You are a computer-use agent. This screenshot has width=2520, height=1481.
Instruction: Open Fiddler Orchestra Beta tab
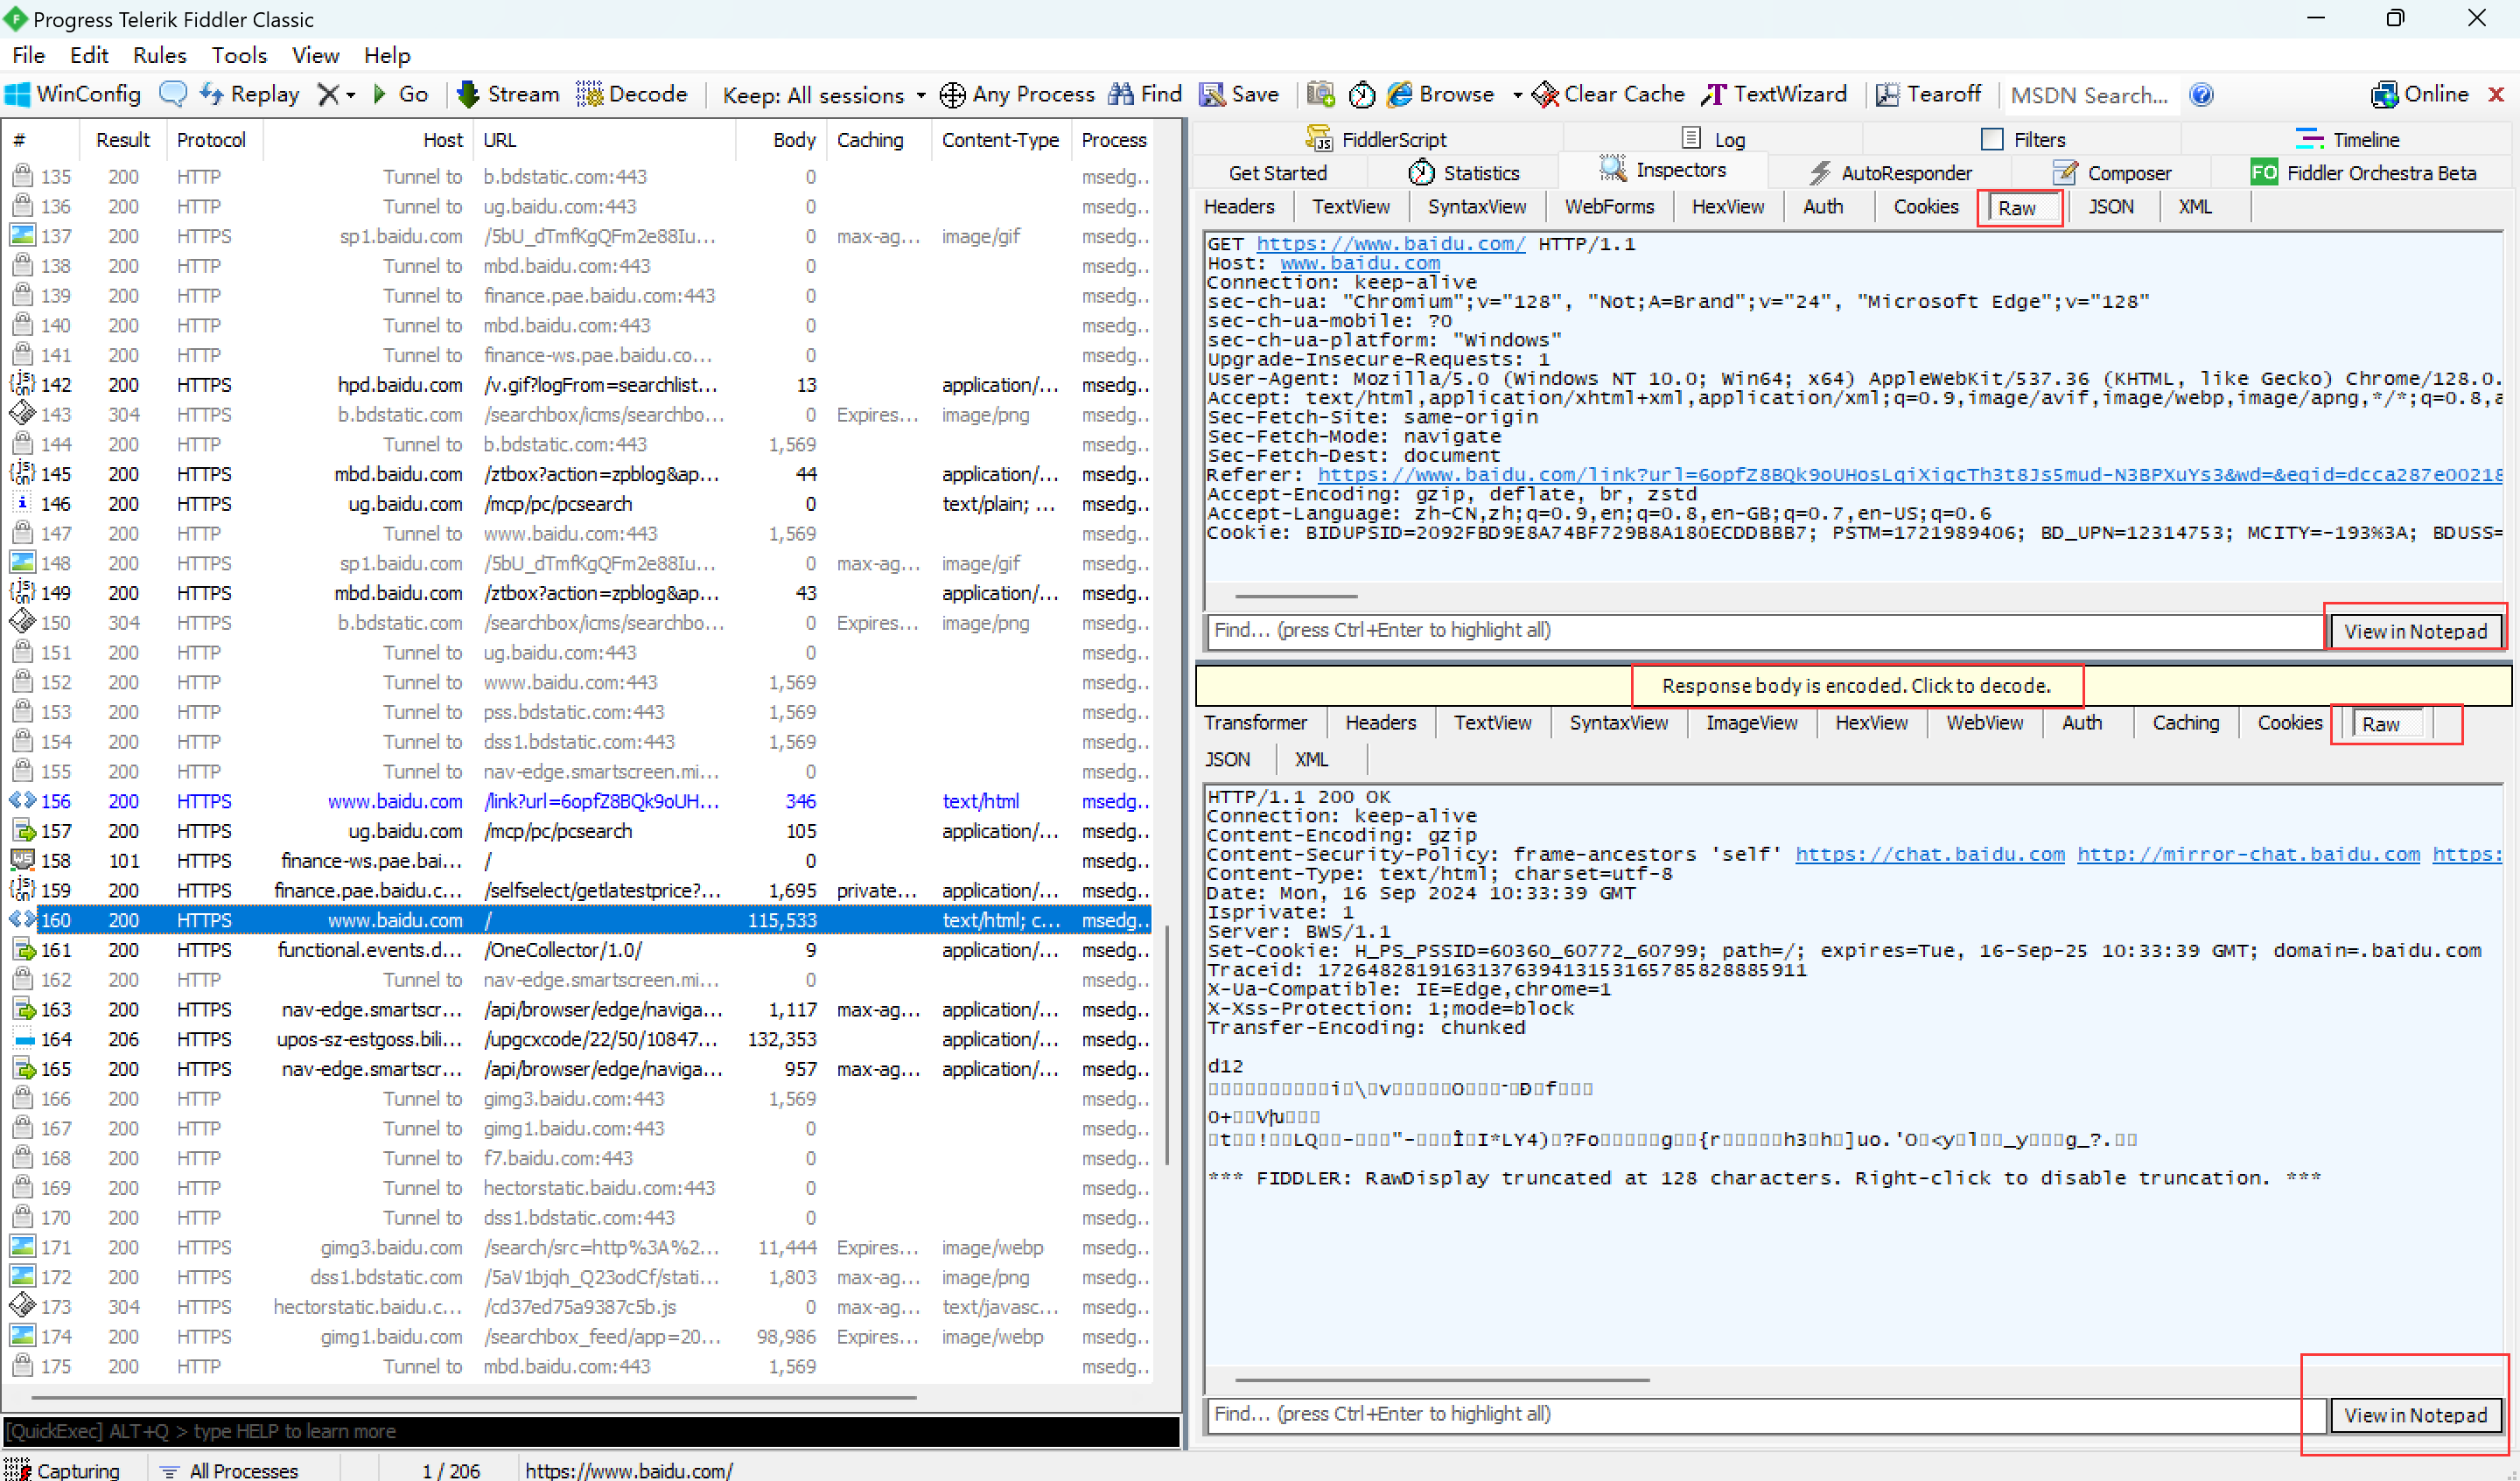point(2363,173)
